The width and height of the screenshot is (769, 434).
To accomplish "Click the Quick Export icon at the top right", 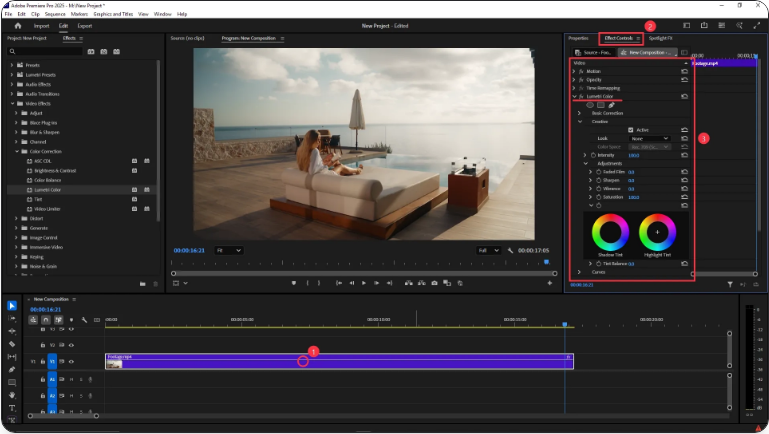I will (x=705, y=26).
